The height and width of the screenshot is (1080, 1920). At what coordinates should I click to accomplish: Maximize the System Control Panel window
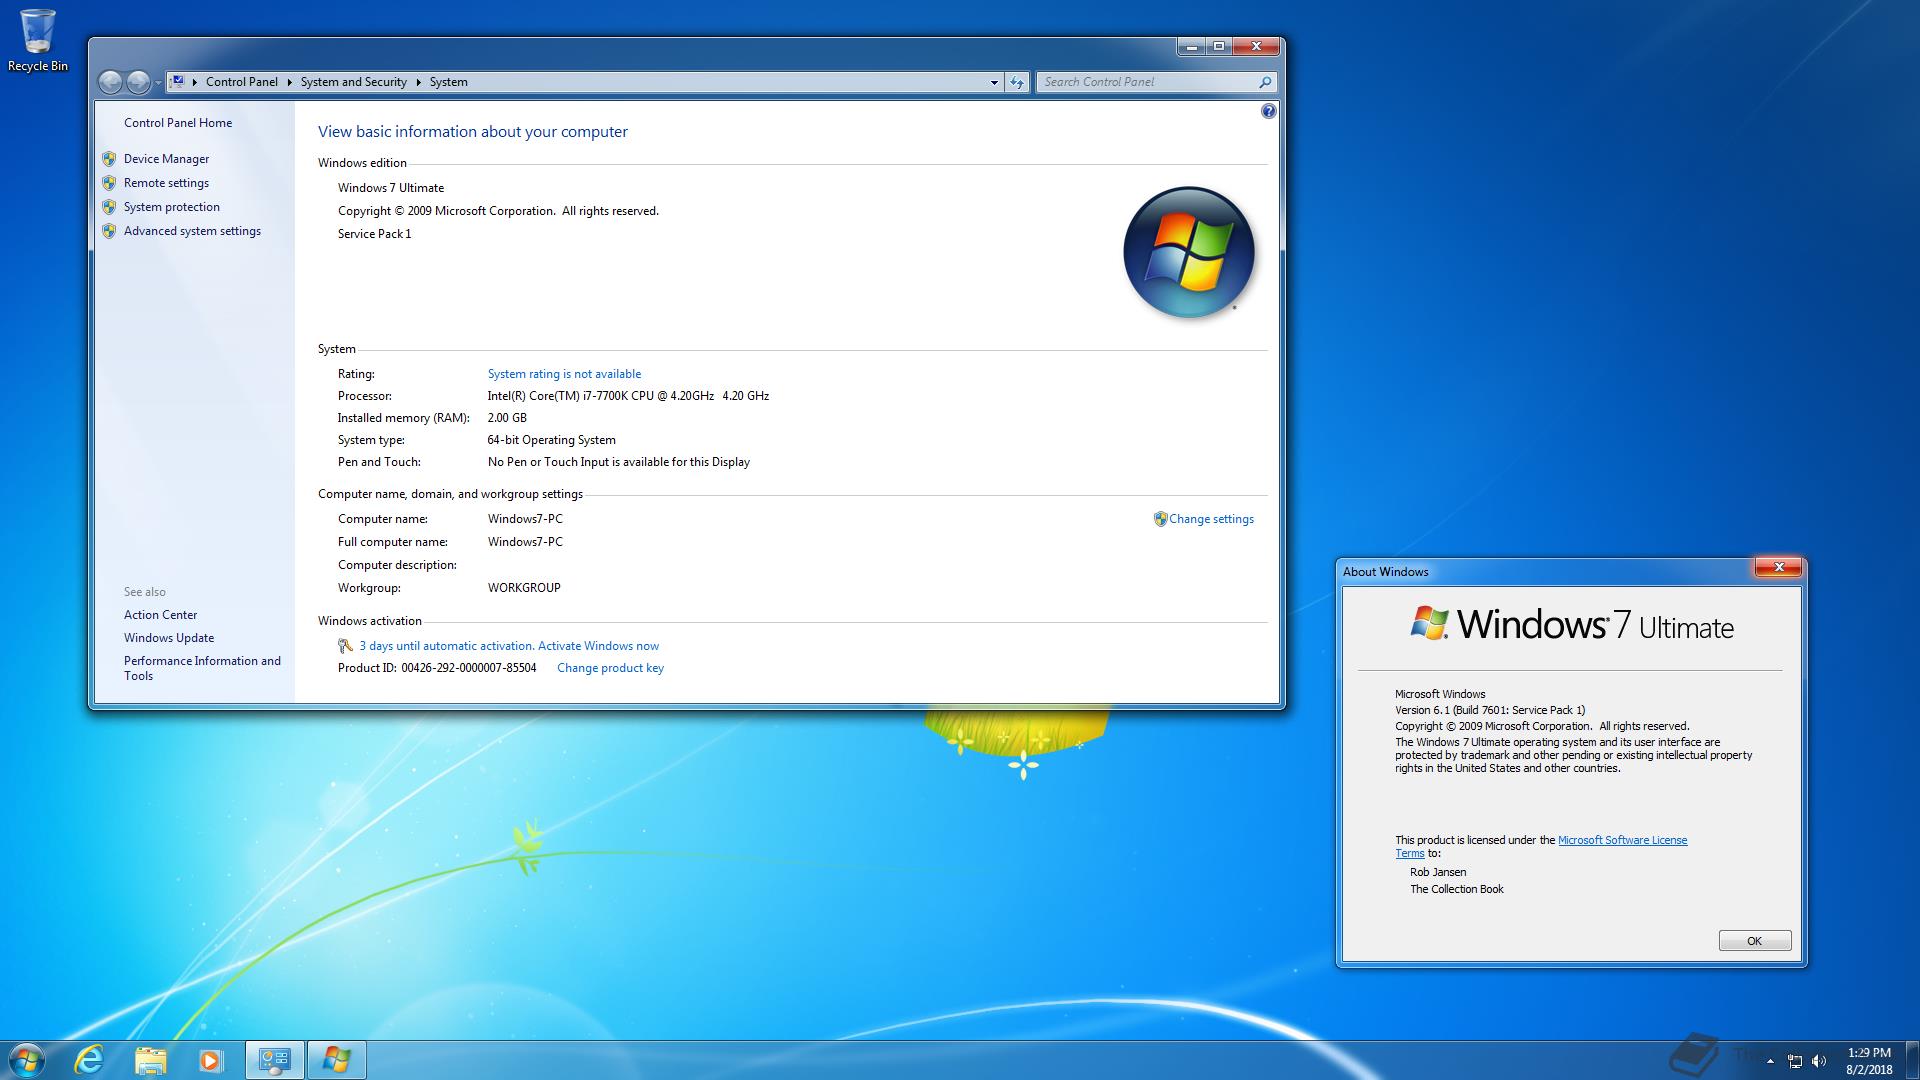click(x=1219, y=46)
